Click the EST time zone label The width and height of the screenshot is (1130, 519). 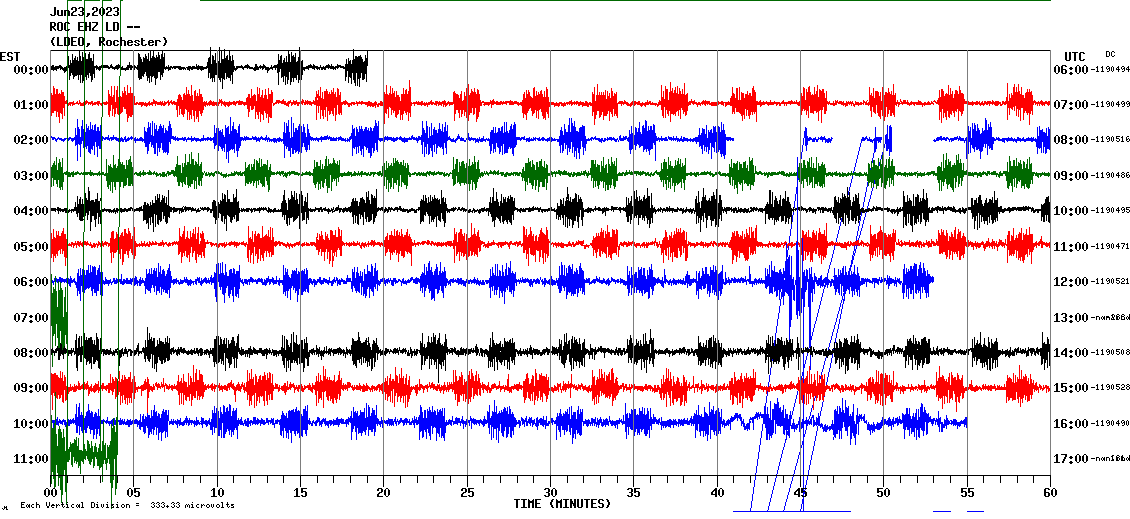10,56
